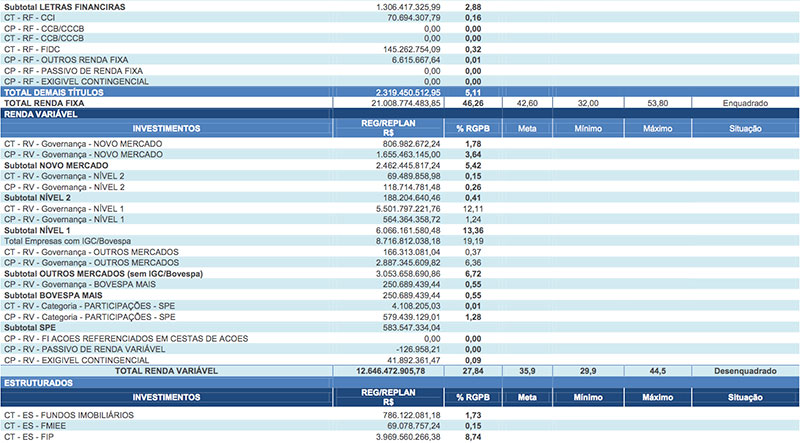The height and width of the screenshot is (443, 800).
Task: Select the Subtotal LETRAS FINANCIRAS row label
Action: pyautogui.click(x=65, y=6)
